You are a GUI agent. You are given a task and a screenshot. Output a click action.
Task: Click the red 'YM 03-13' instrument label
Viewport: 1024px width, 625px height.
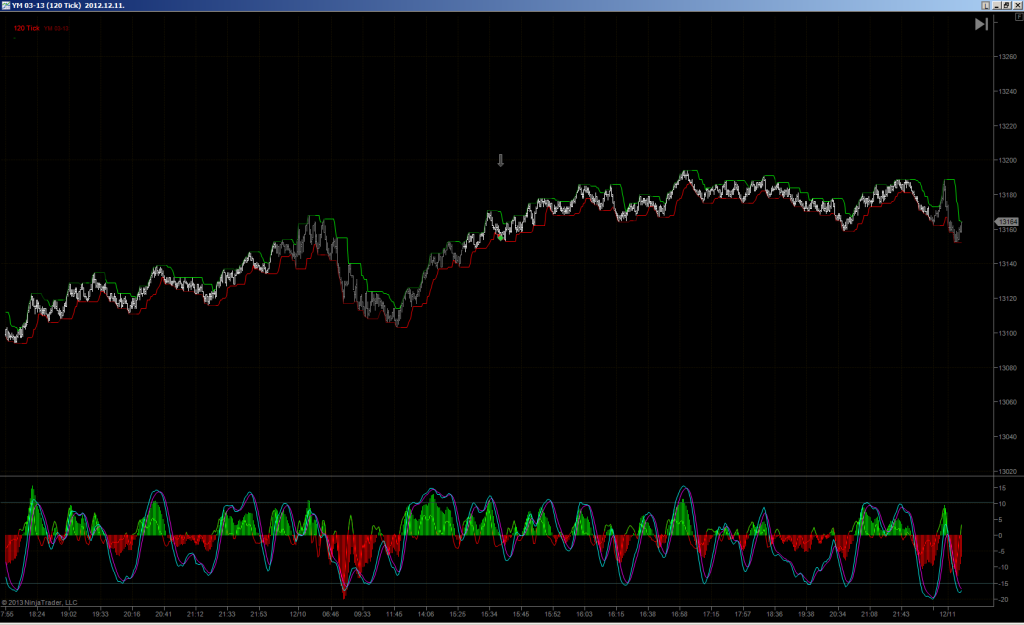pos(57,28)
